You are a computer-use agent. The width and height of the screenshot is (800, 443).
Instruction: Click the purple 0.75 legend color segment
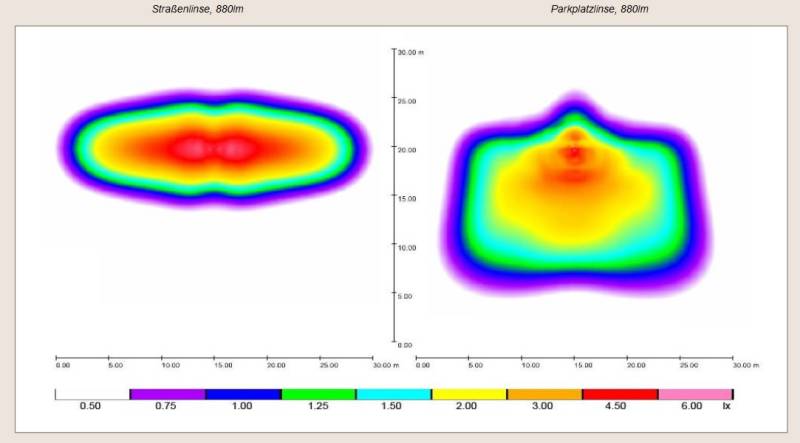(167, 394)
